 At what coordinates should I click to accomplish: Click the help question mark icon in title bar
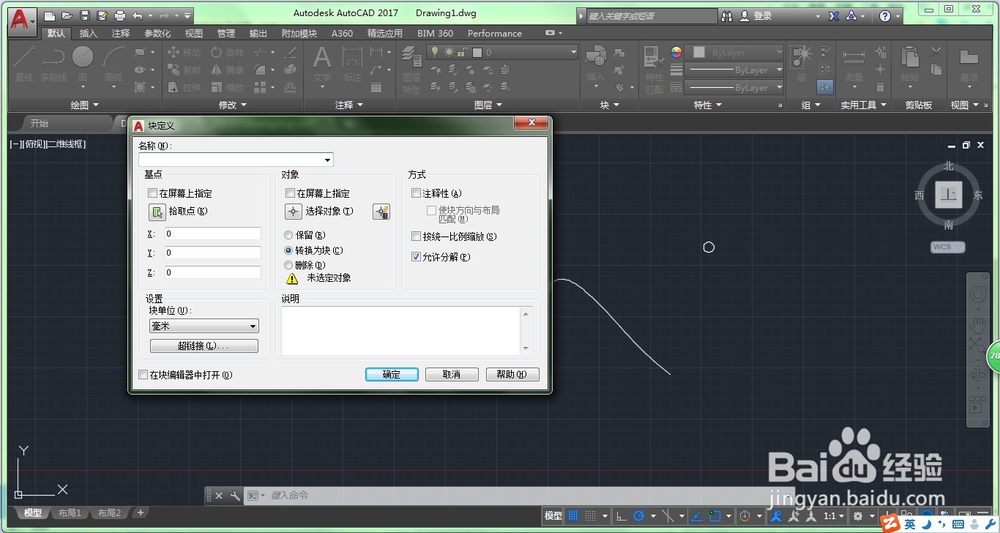point(885,16)
